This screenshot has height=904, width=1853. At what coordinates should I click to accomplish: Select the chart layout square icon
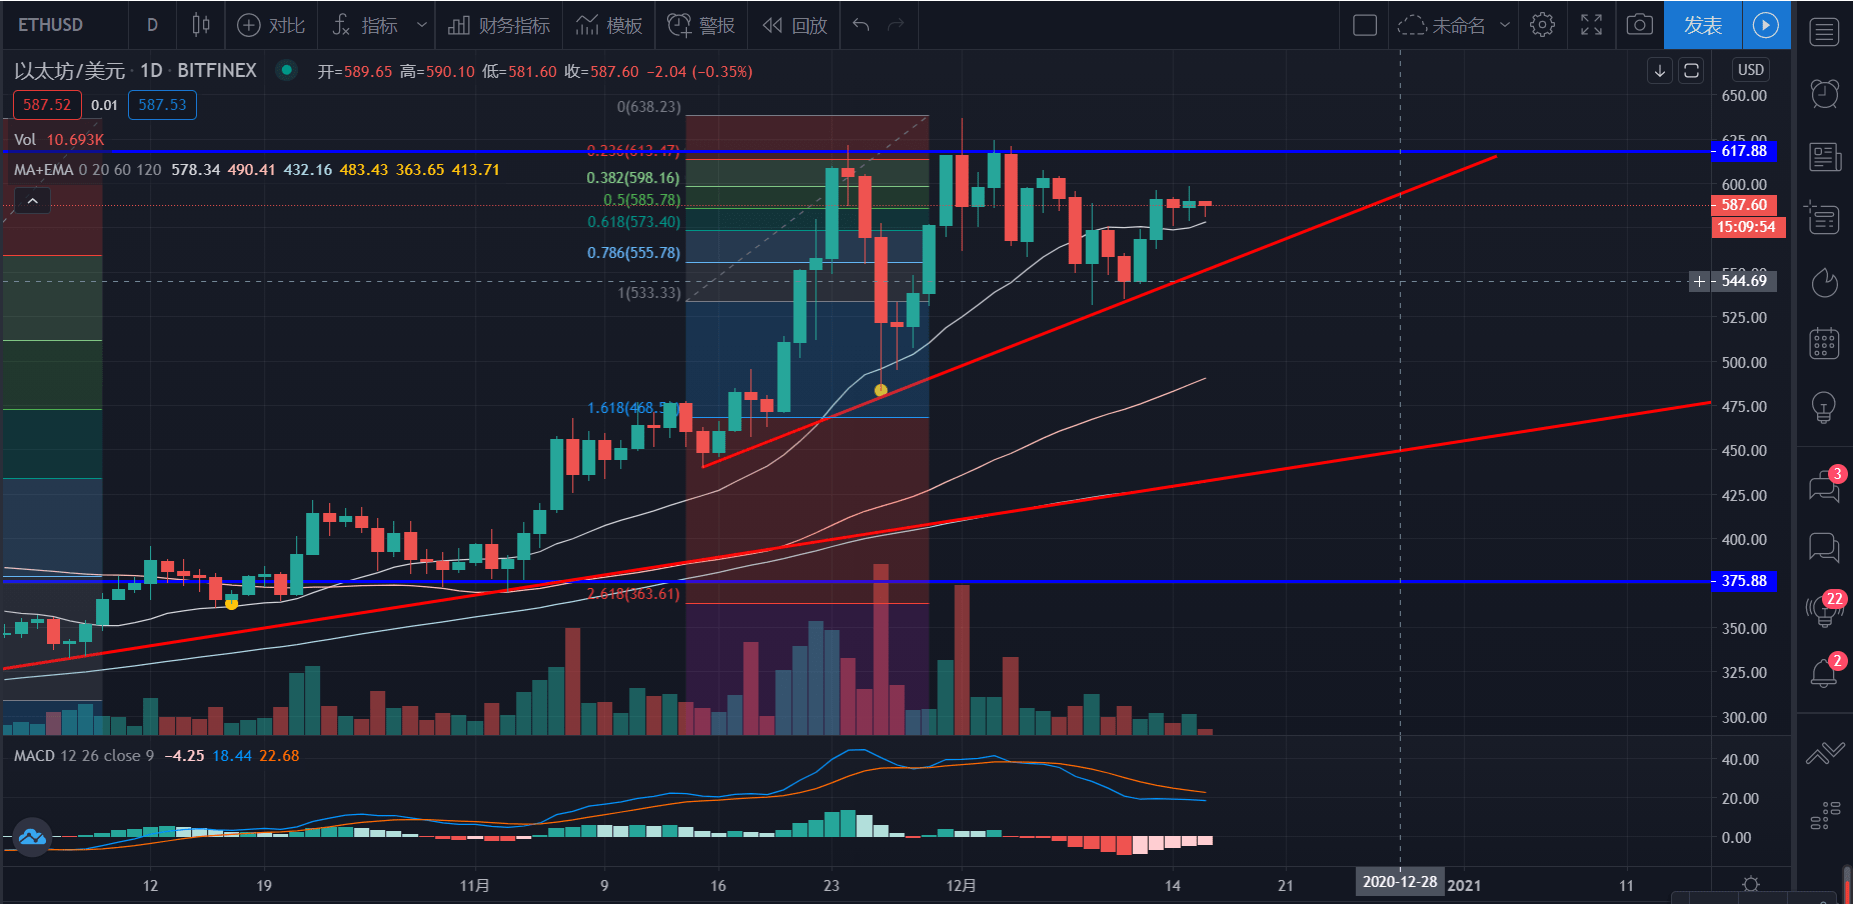click(1365, 25)
